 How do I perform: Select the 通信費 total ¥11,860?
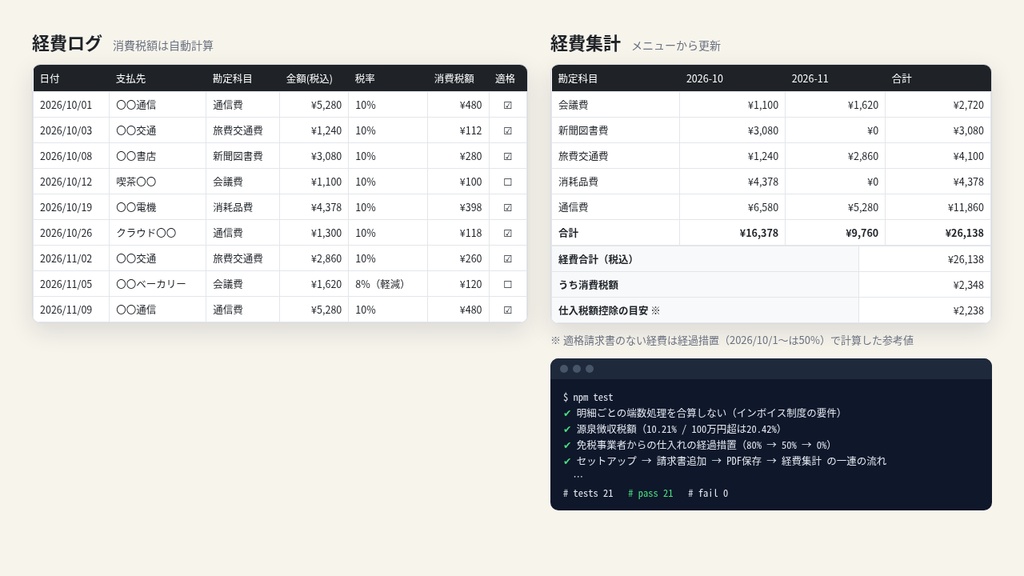coord(938,208)
